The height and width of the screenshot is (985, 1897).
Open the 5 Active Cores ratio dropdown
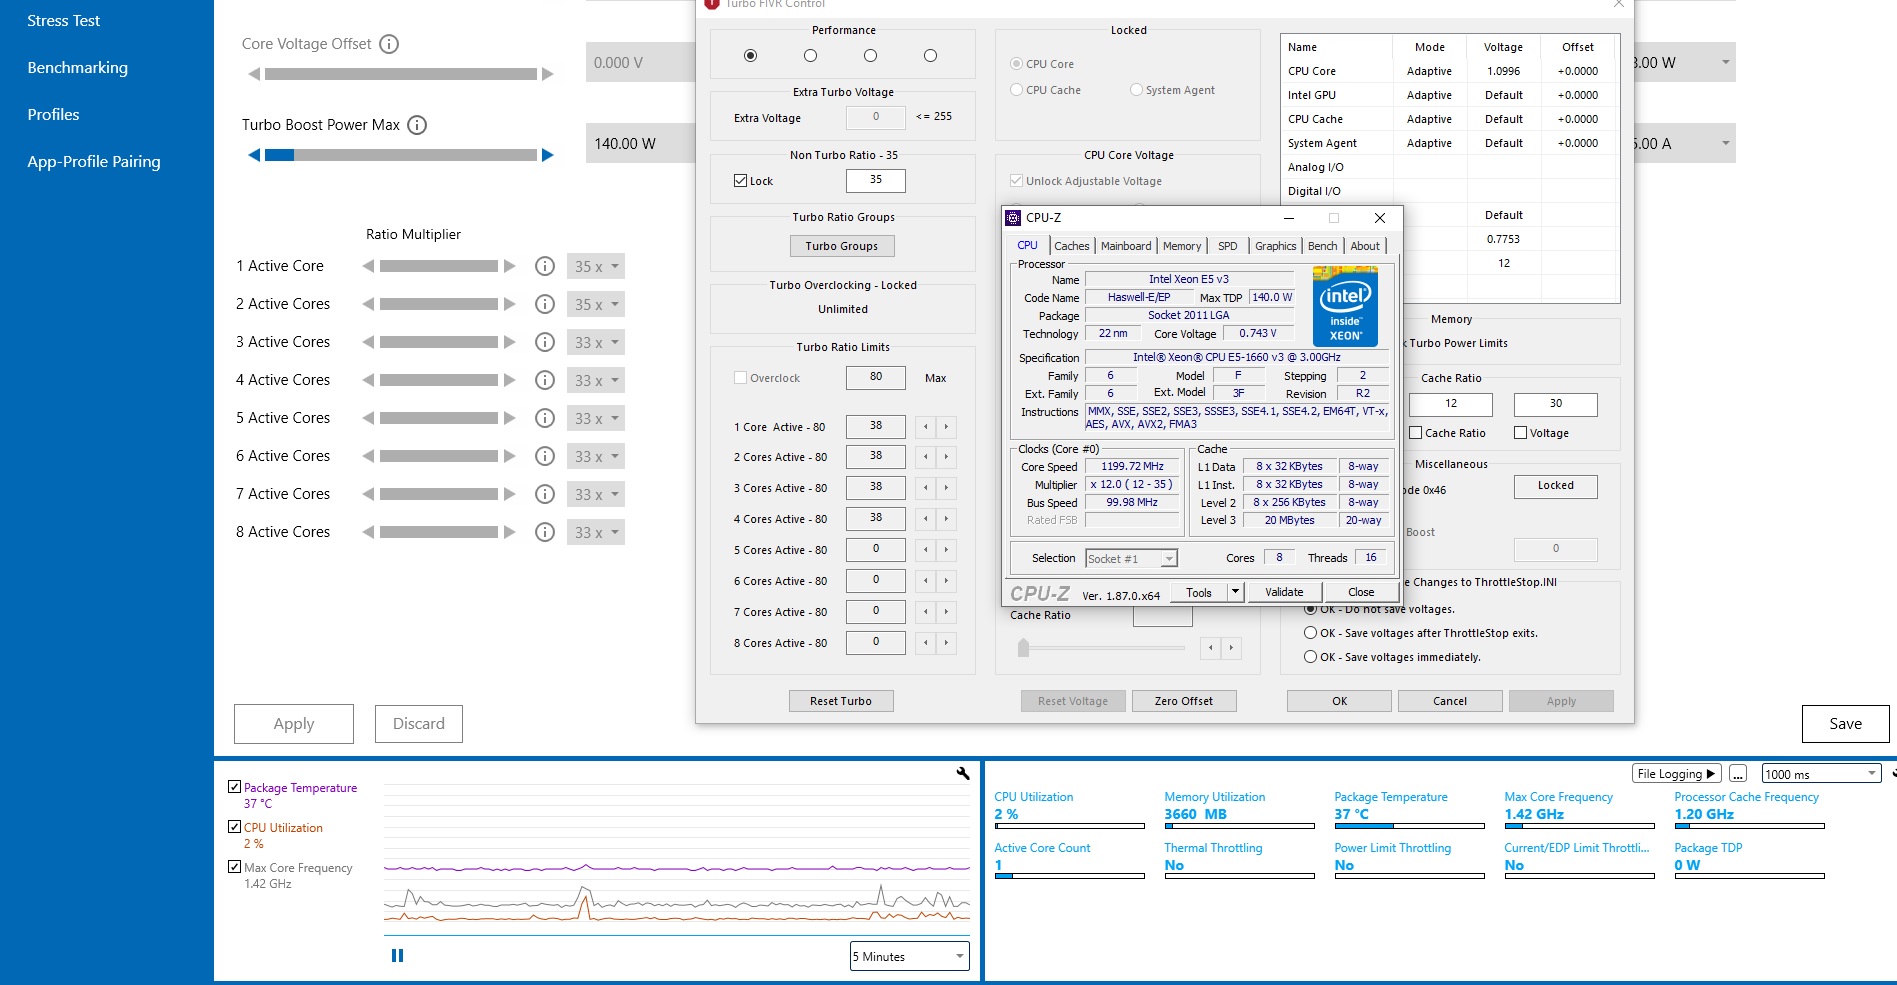[596, 419]
